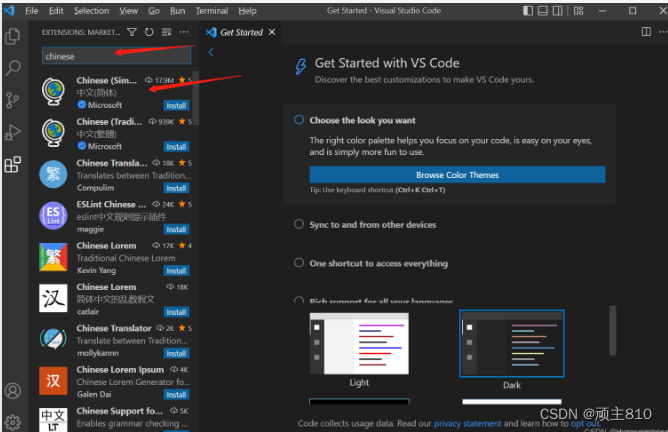The width and height of the screenshot is (668, 432).
Task: Click the extensions search field containing 'chinese'
Action: click(x=116, y=56)
